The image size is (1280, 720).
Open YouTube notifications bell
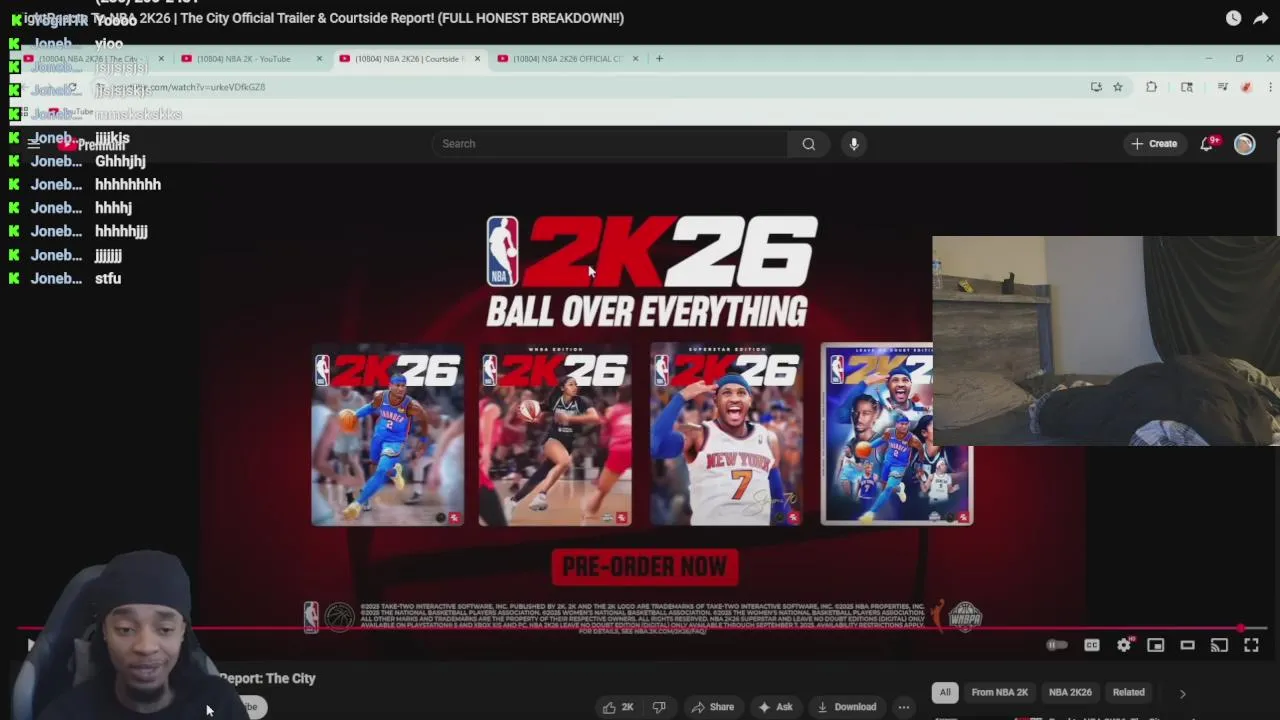click(1207, 144)
